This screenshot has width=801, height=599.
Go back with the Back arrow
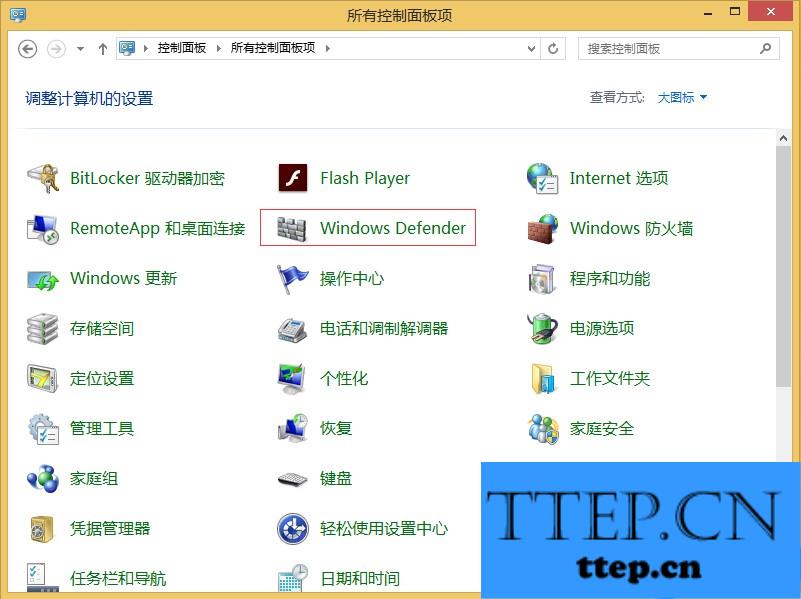click(x=28, y=49)
